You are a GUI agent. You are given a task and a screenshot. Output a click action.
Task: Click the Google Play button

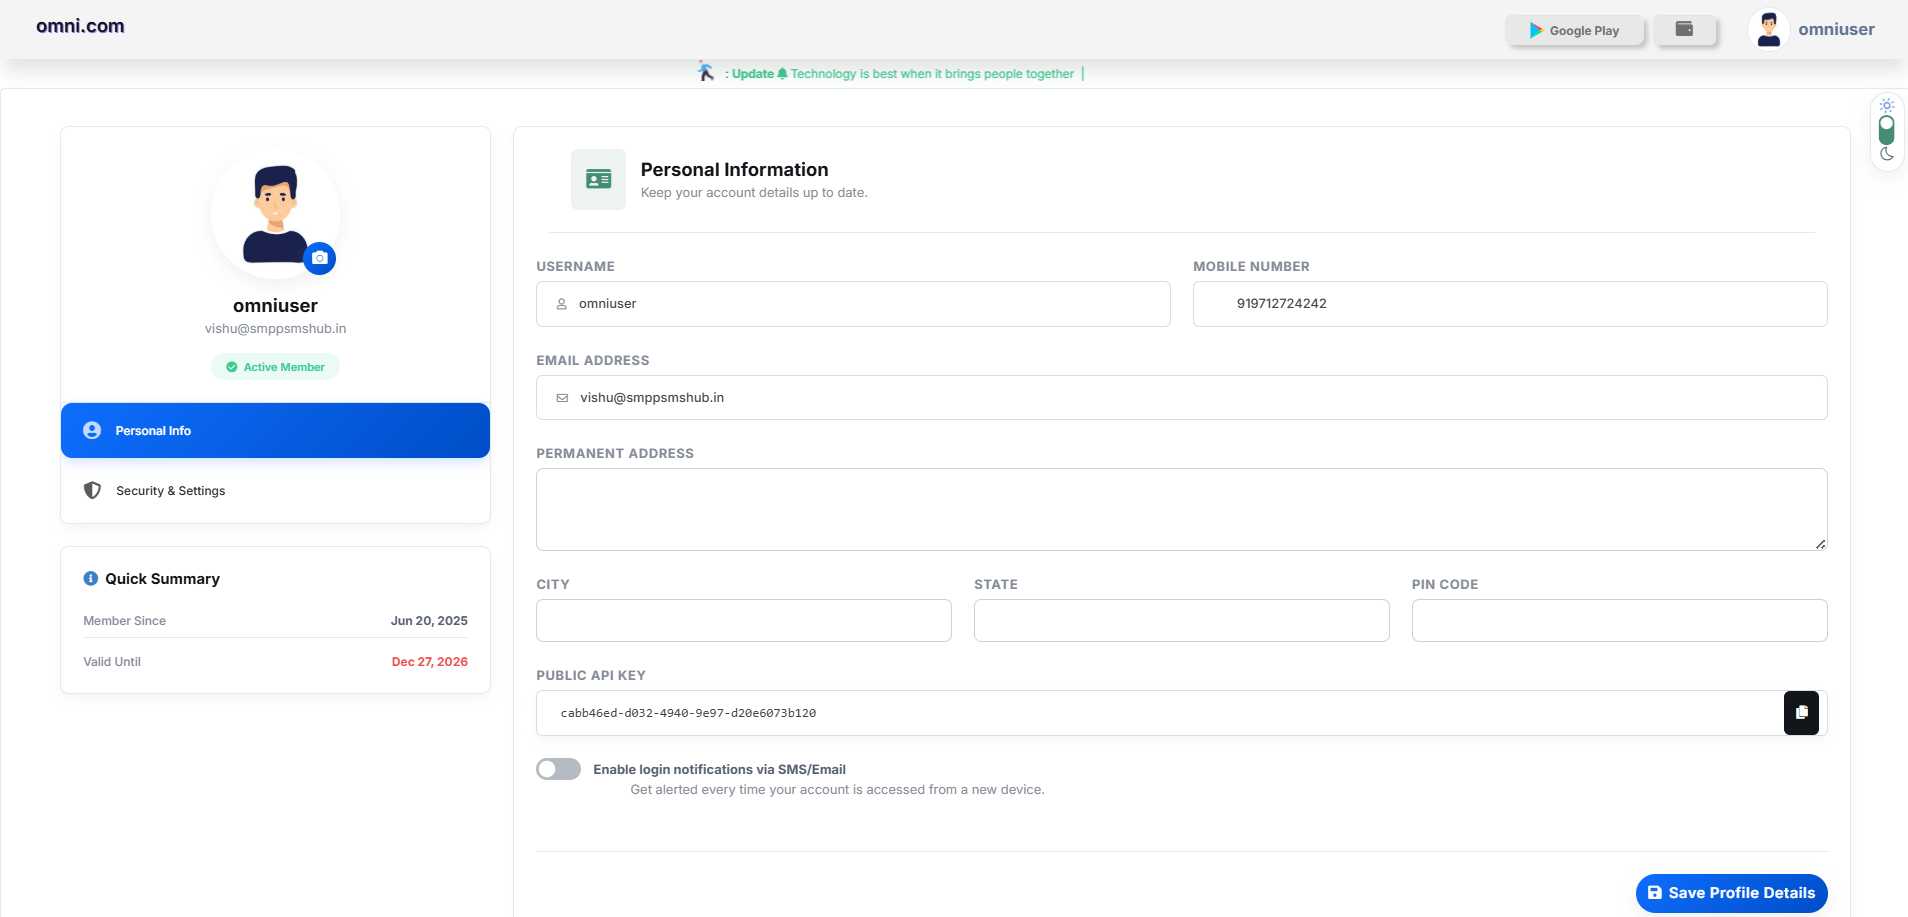coord(1575,31)
